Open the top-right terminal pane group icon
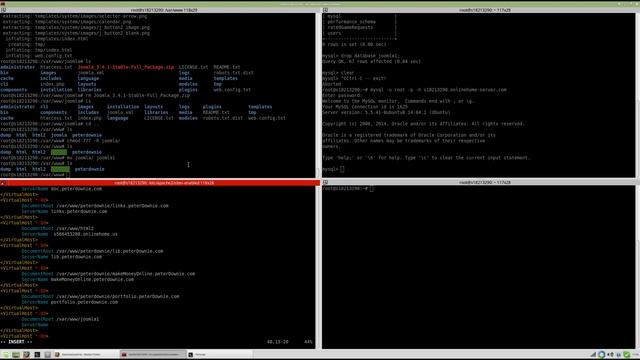The image size is (640, 360). click(325, 10)
